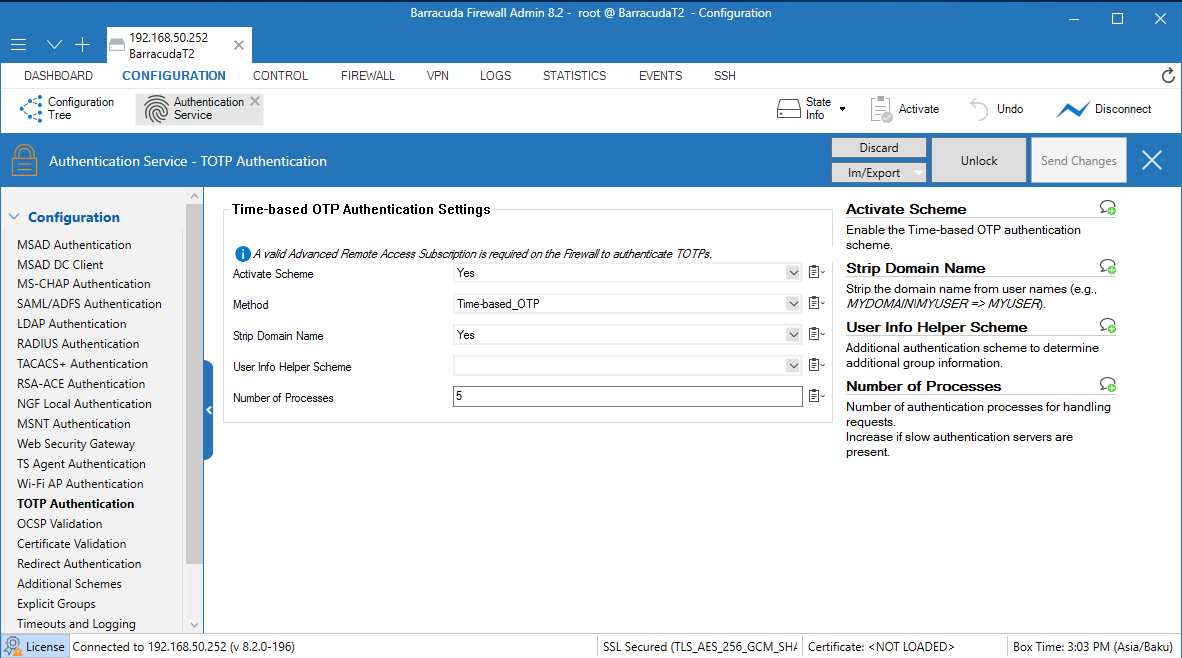Screen dimensions: 1182x658
Task: Select MSAD Authentication in the sidebar
Action: [74, 244]
